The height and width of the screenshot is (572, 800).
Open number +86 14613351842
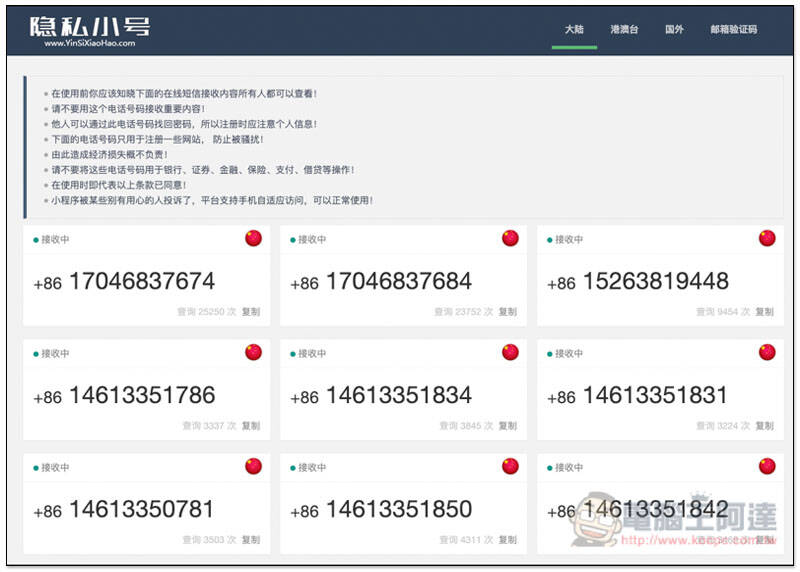point(638,510)
